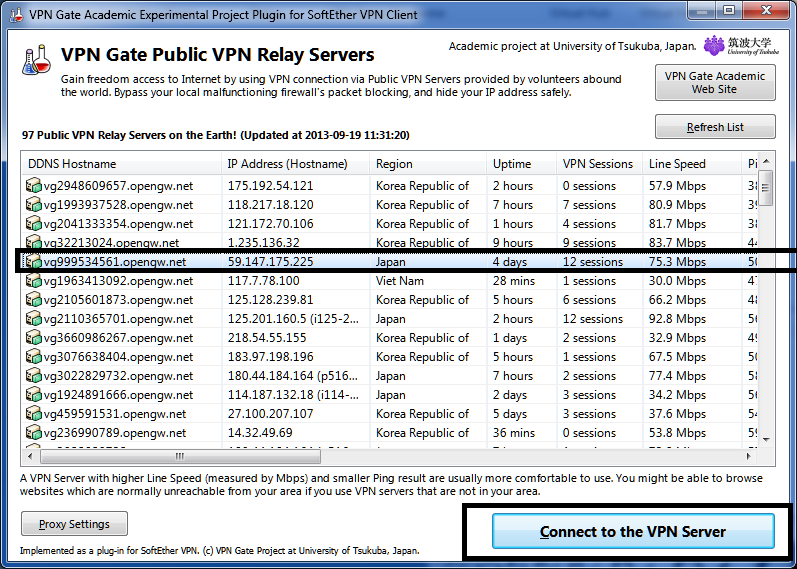Viewport: 797px width, 569px height.
Task: Click the 57.9 Mbps line speed cell
Action: [677, 186]
